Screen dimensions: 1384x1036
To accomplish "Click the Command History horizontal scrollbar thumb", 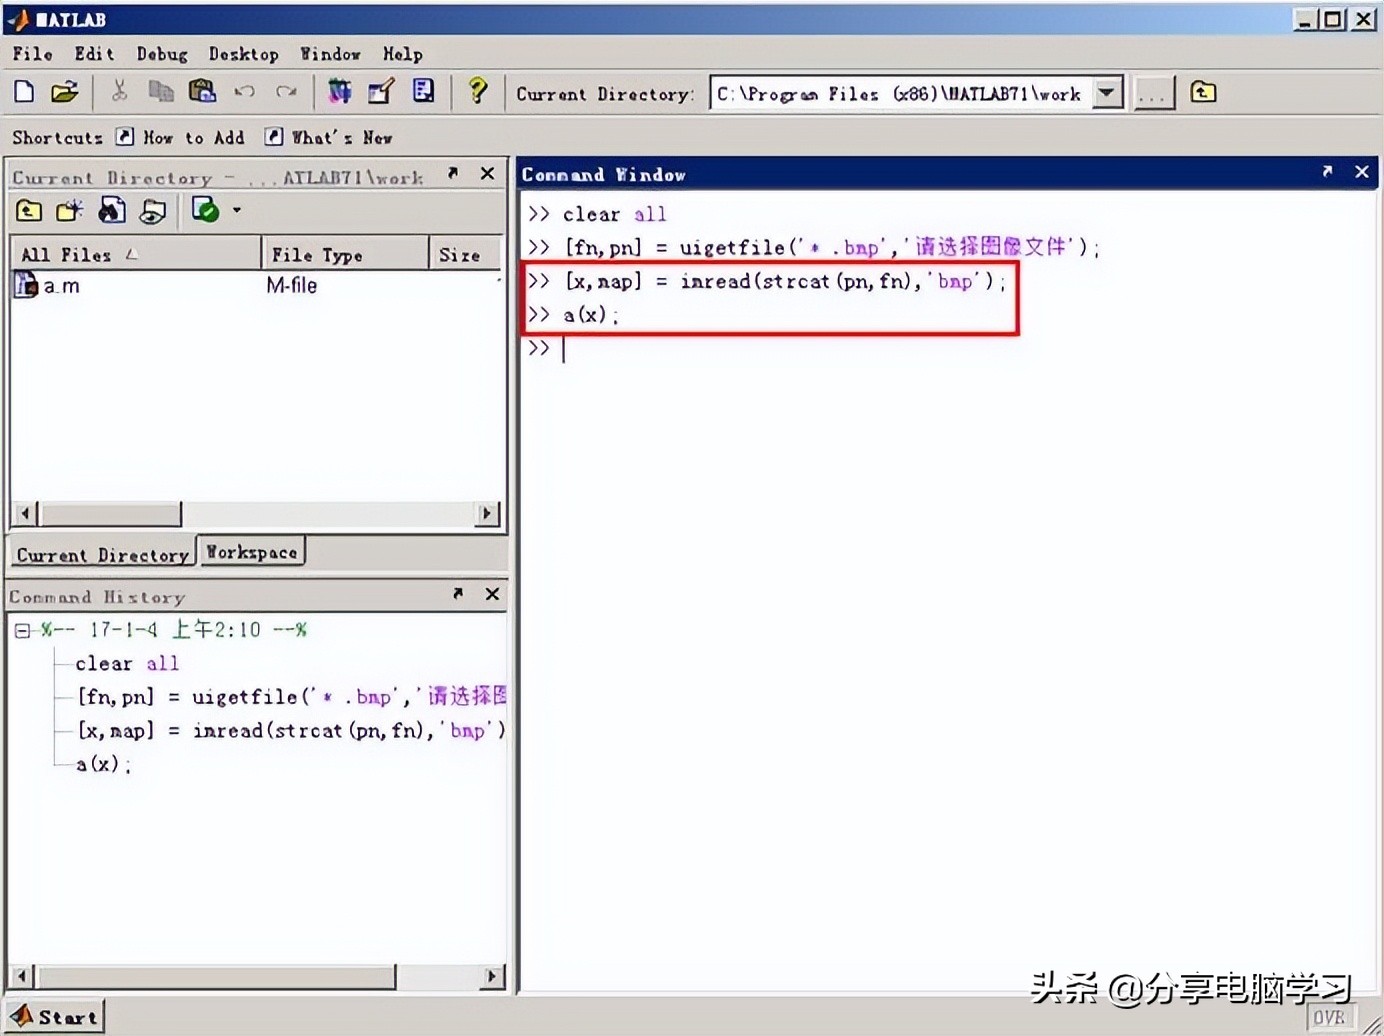I will (216, 976).
